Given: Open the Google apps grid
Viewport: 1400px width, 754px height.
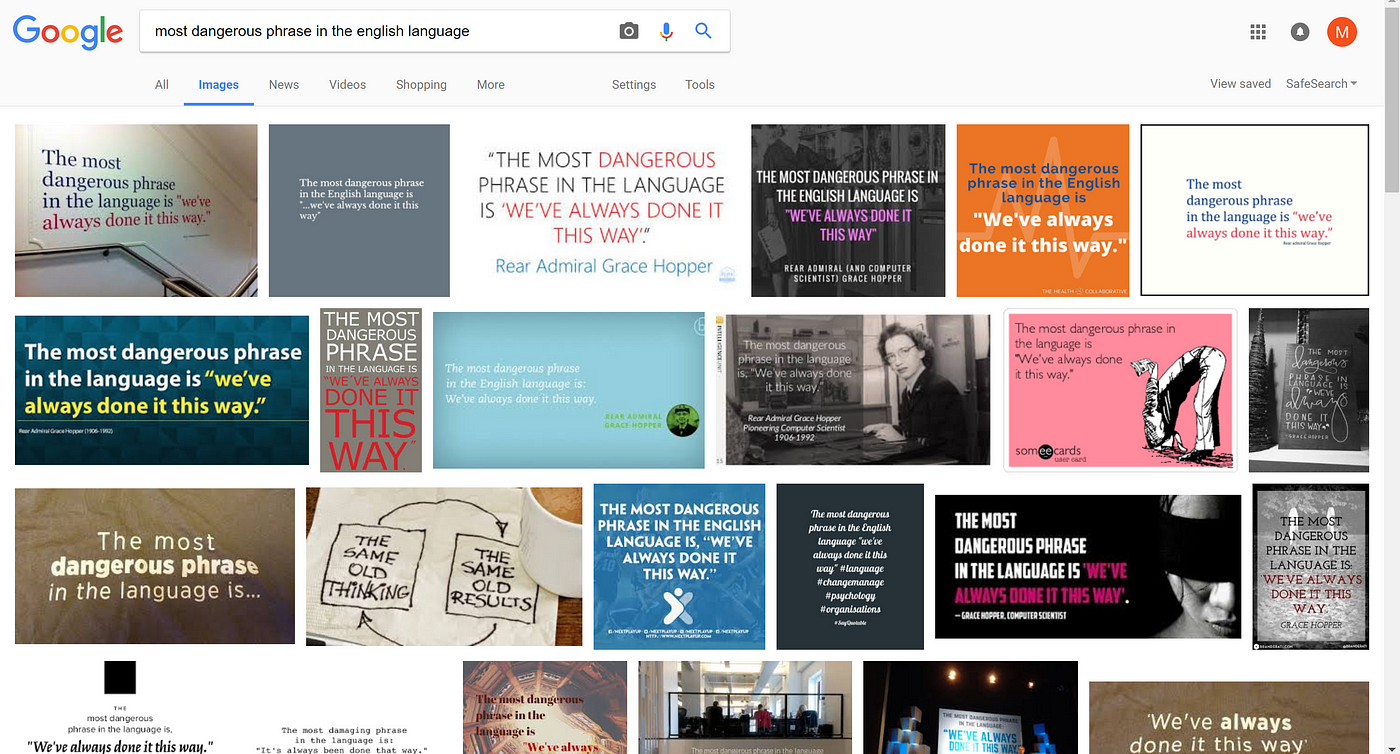Looking at the screenshot, I should click(1258, 32).
